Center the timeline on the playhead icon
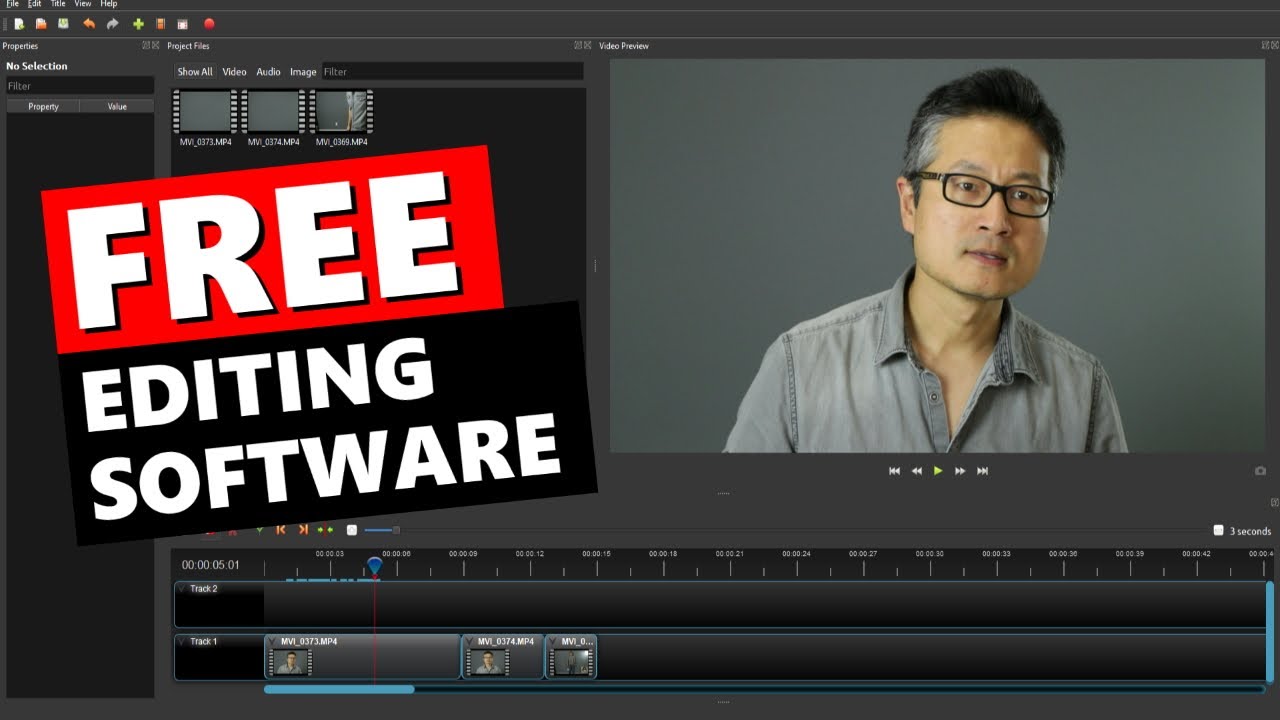Image resolution: width=1280 pixels, height=720 pixels. [325, 530]
